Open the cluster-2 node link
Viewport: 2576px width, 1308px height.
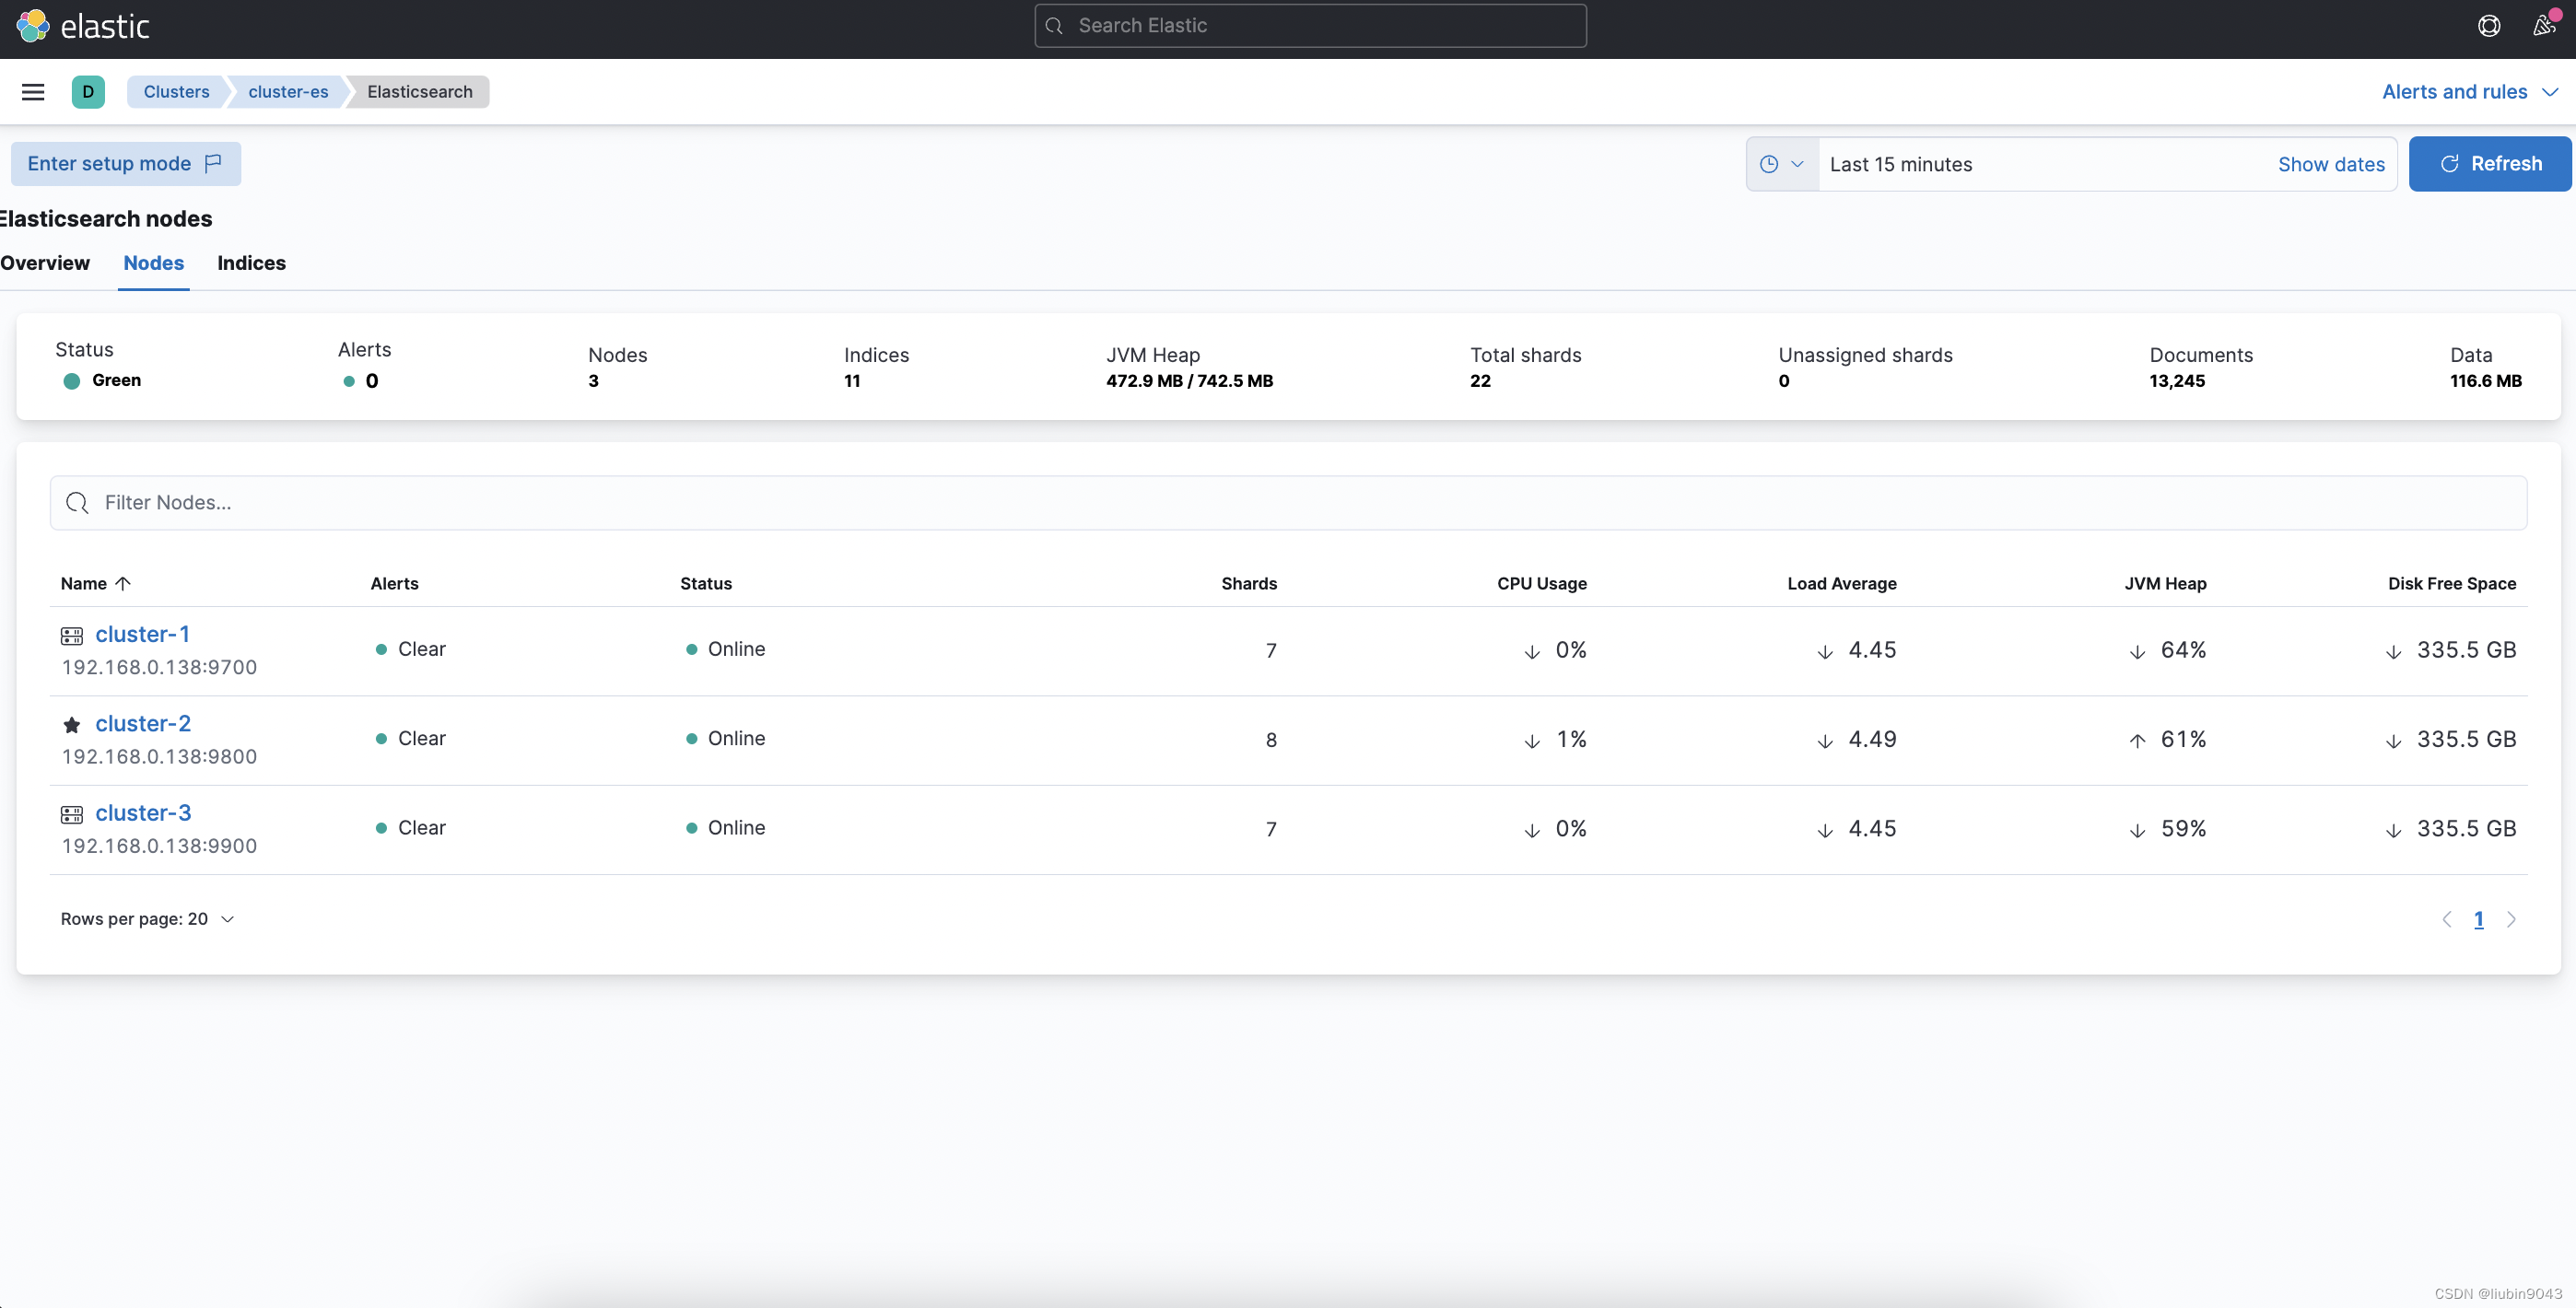[x=143, y=723]
